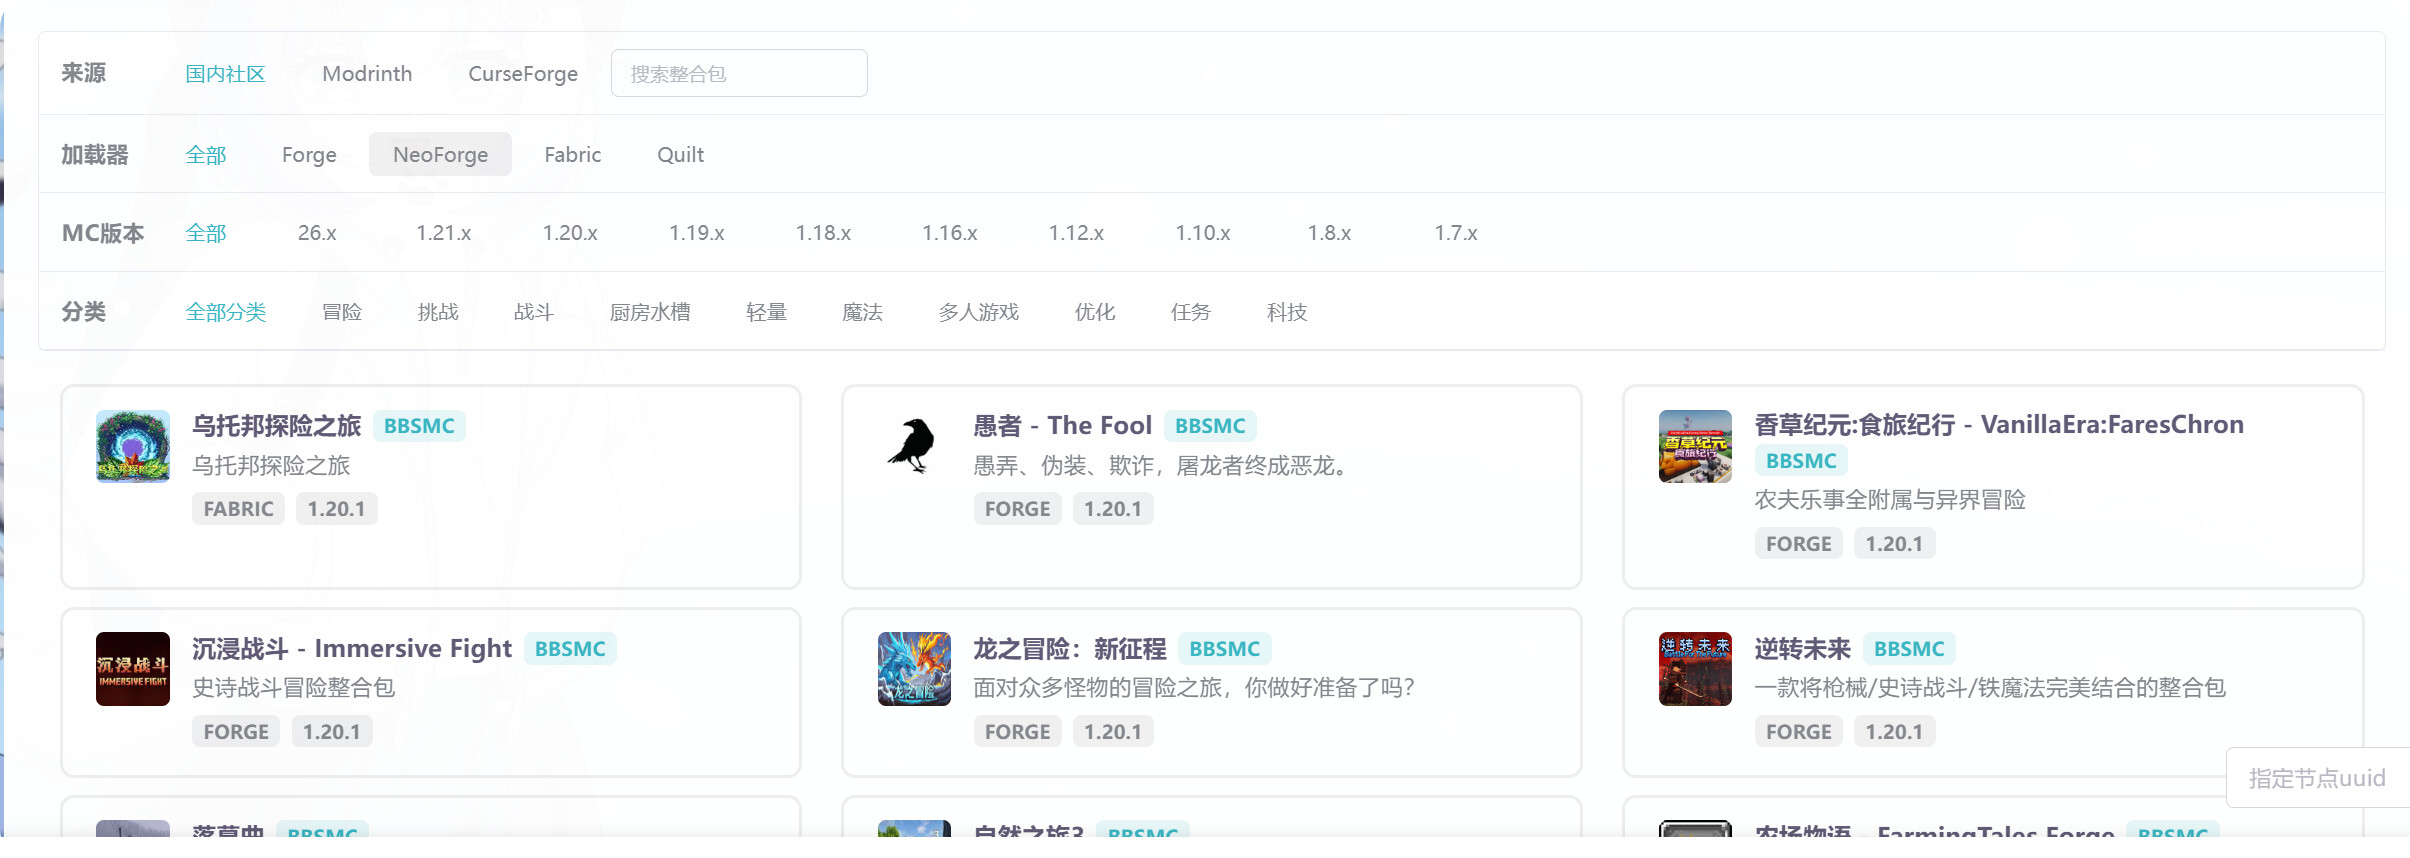Click the 1.20.1 tag on 香草纪元:食旅纪行
The height and width of the screenshot is (858, 2410).
[x=1894, y=544]
